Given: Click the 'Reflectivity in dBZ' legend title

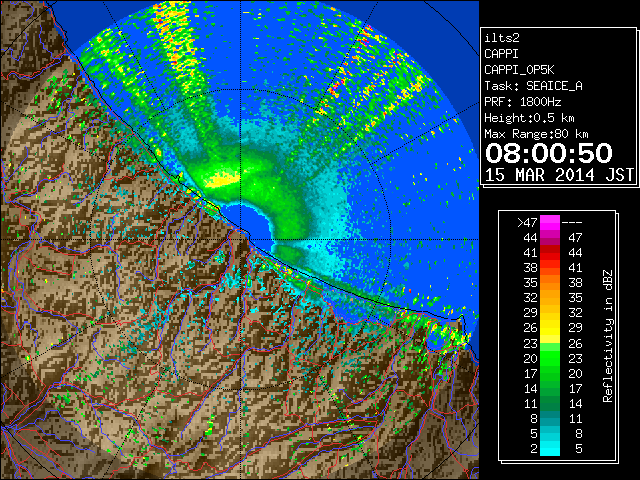Looking at the screenshot, I should tap(608, 336).
